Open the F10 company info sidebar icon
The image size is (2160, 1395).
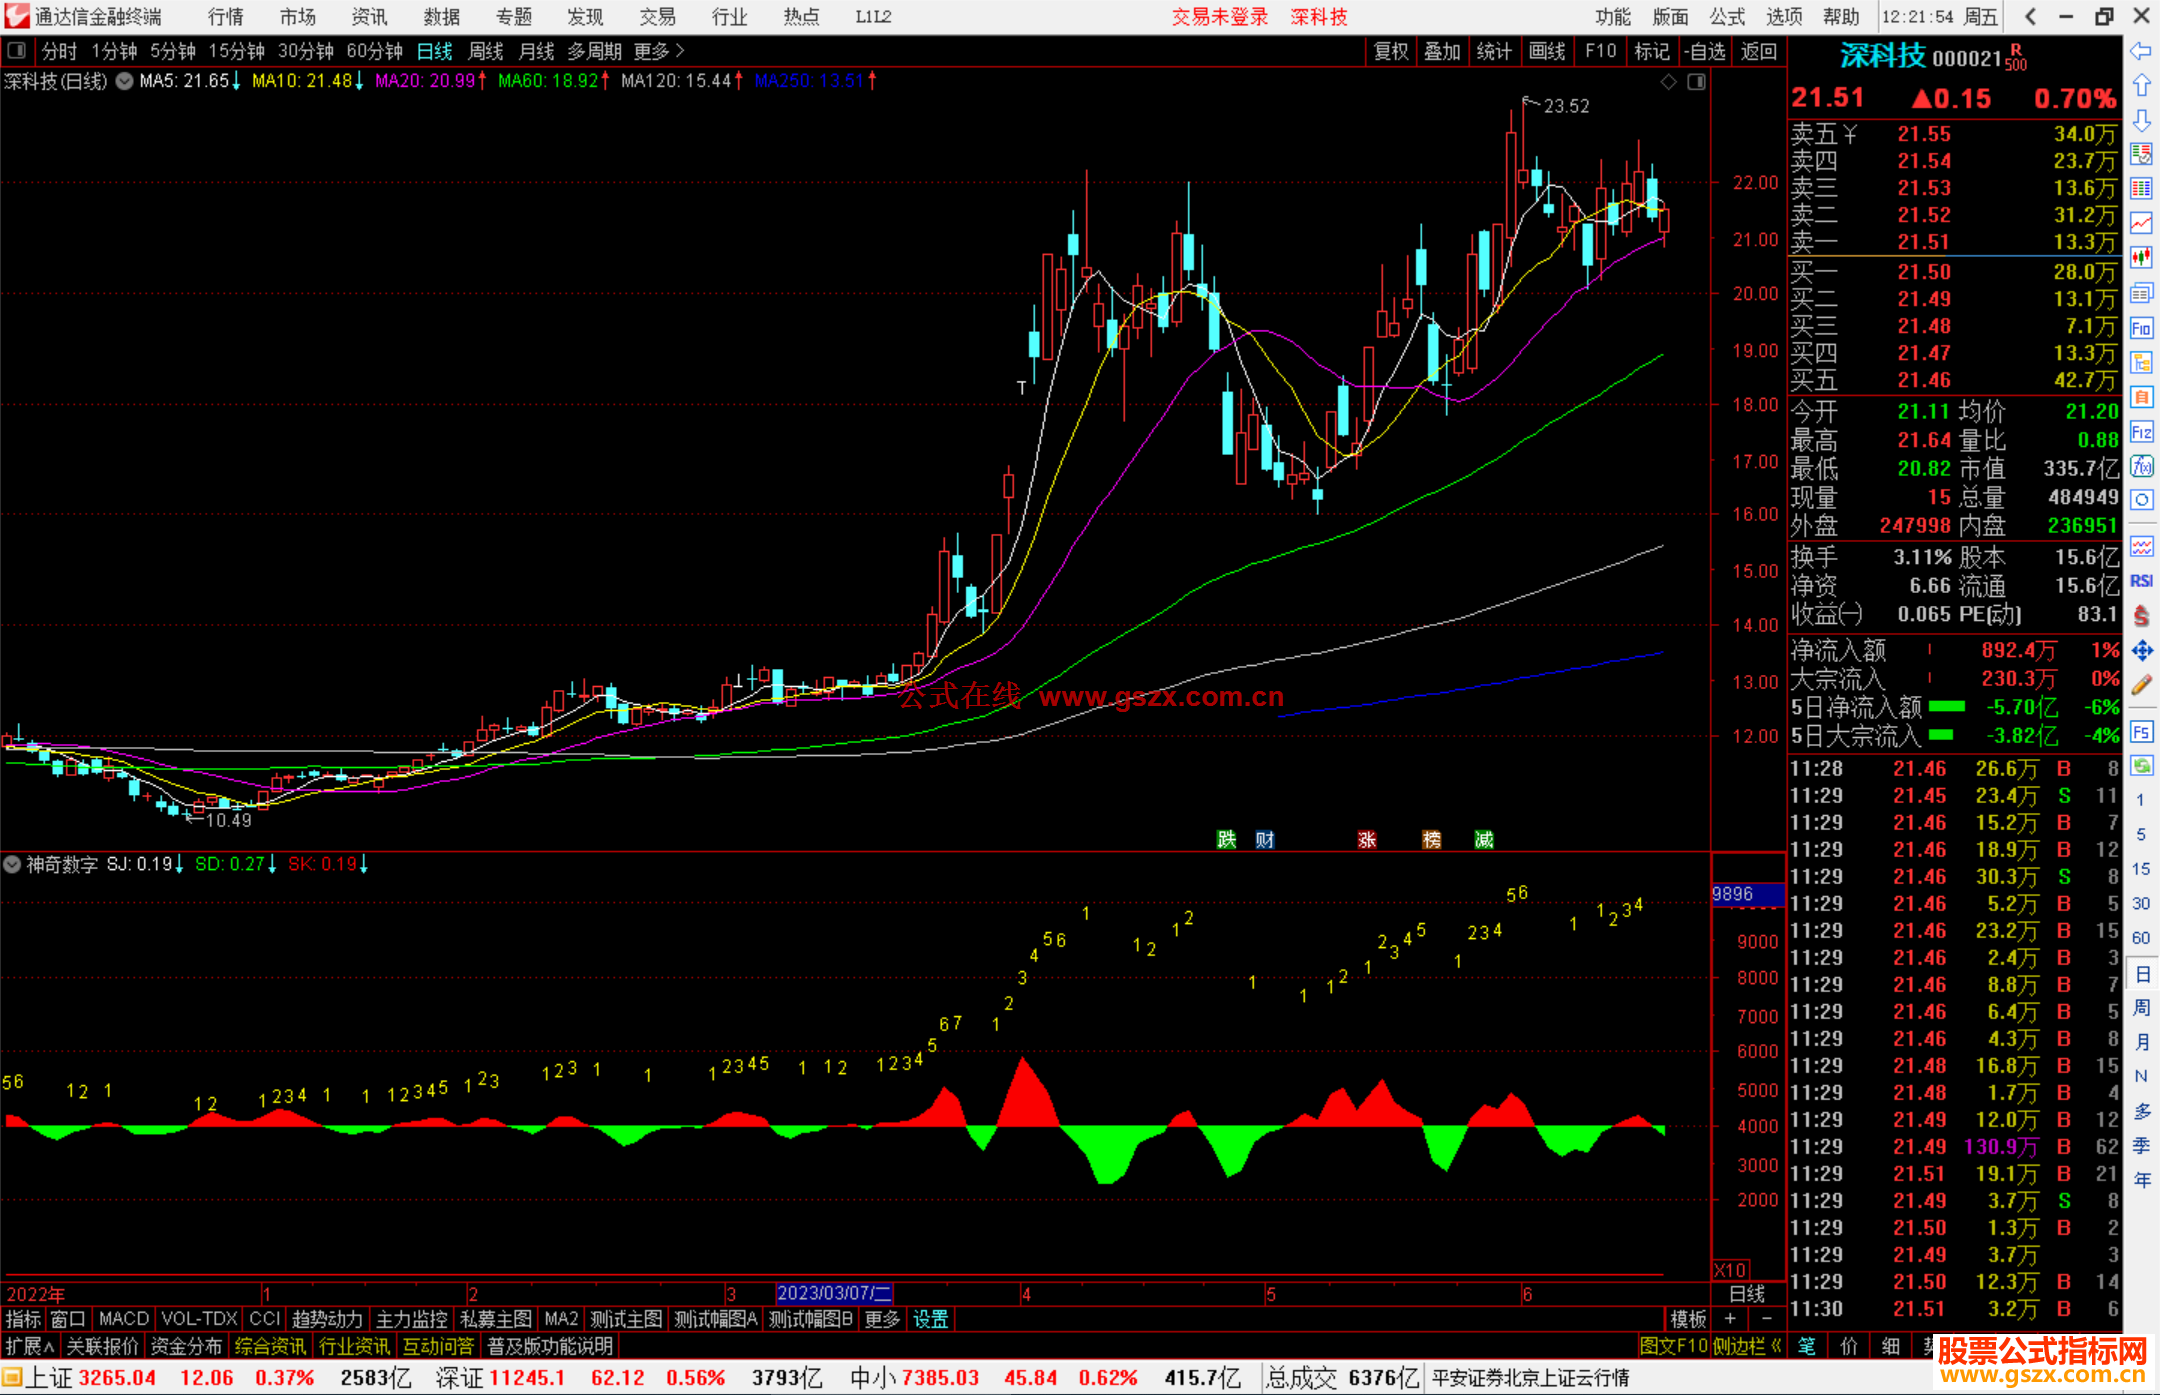(x=2141, y=328)
